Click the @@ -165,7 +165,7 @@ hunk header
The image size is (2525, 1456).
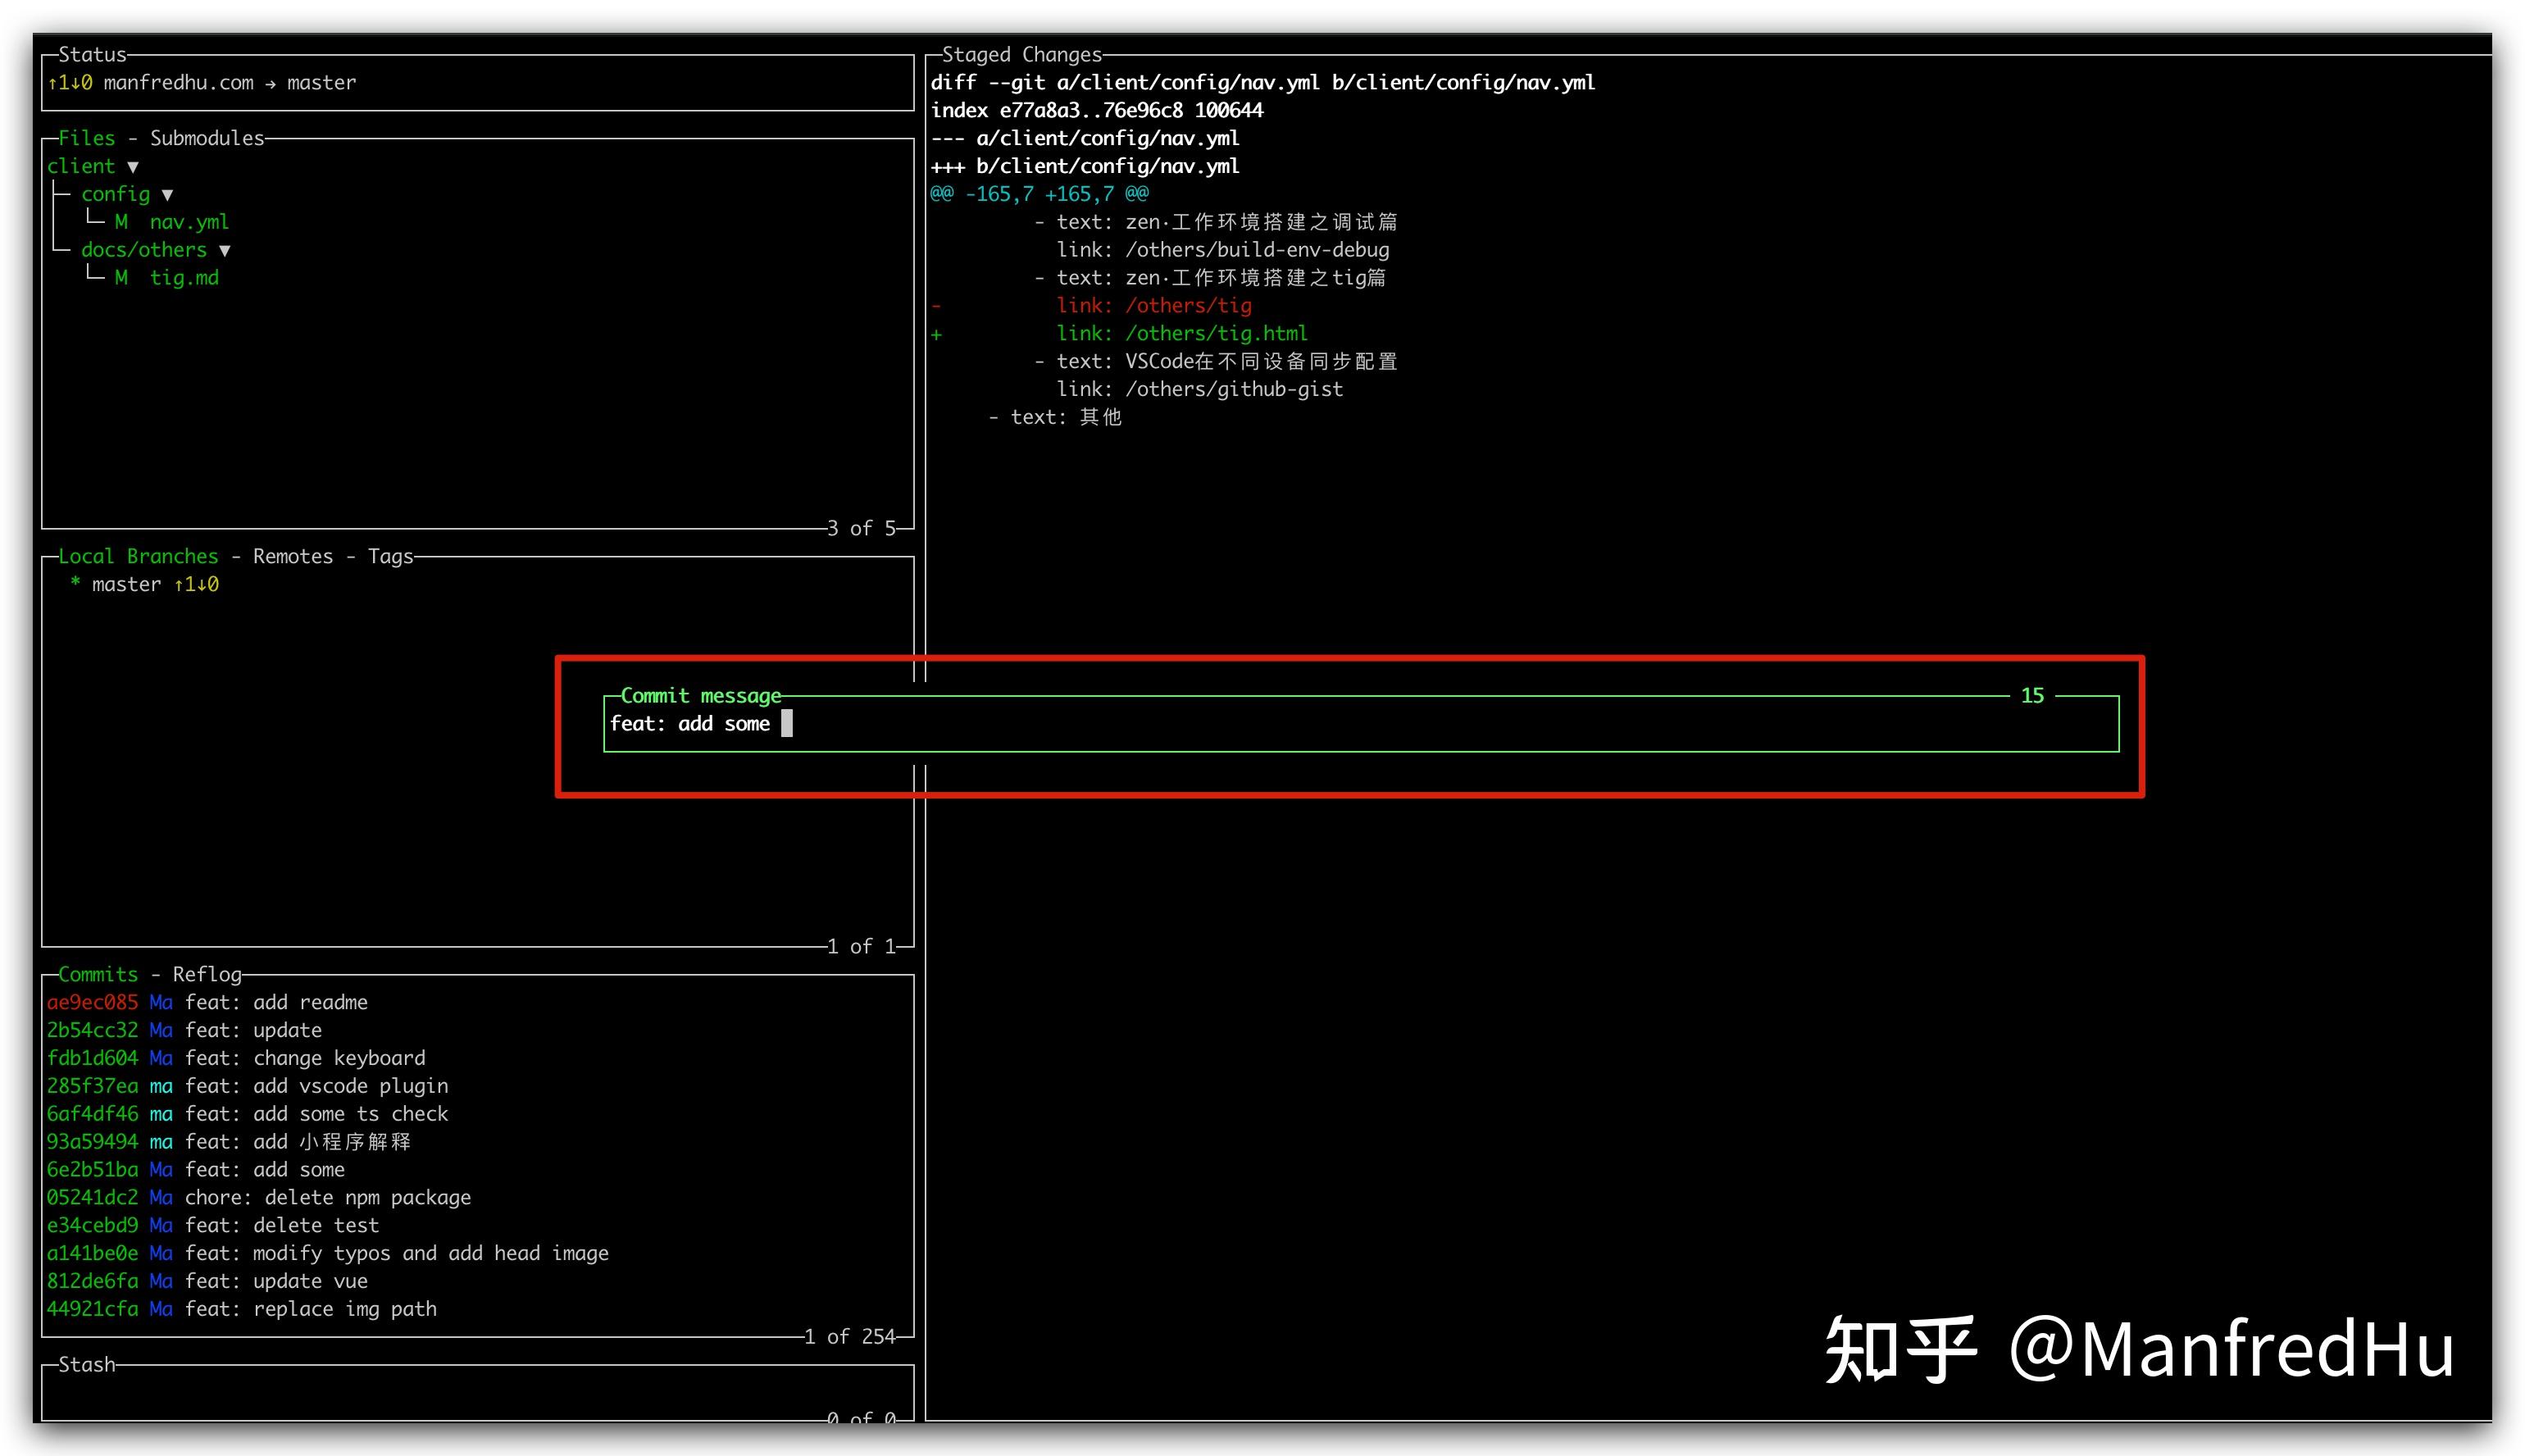pos(1037,194)
